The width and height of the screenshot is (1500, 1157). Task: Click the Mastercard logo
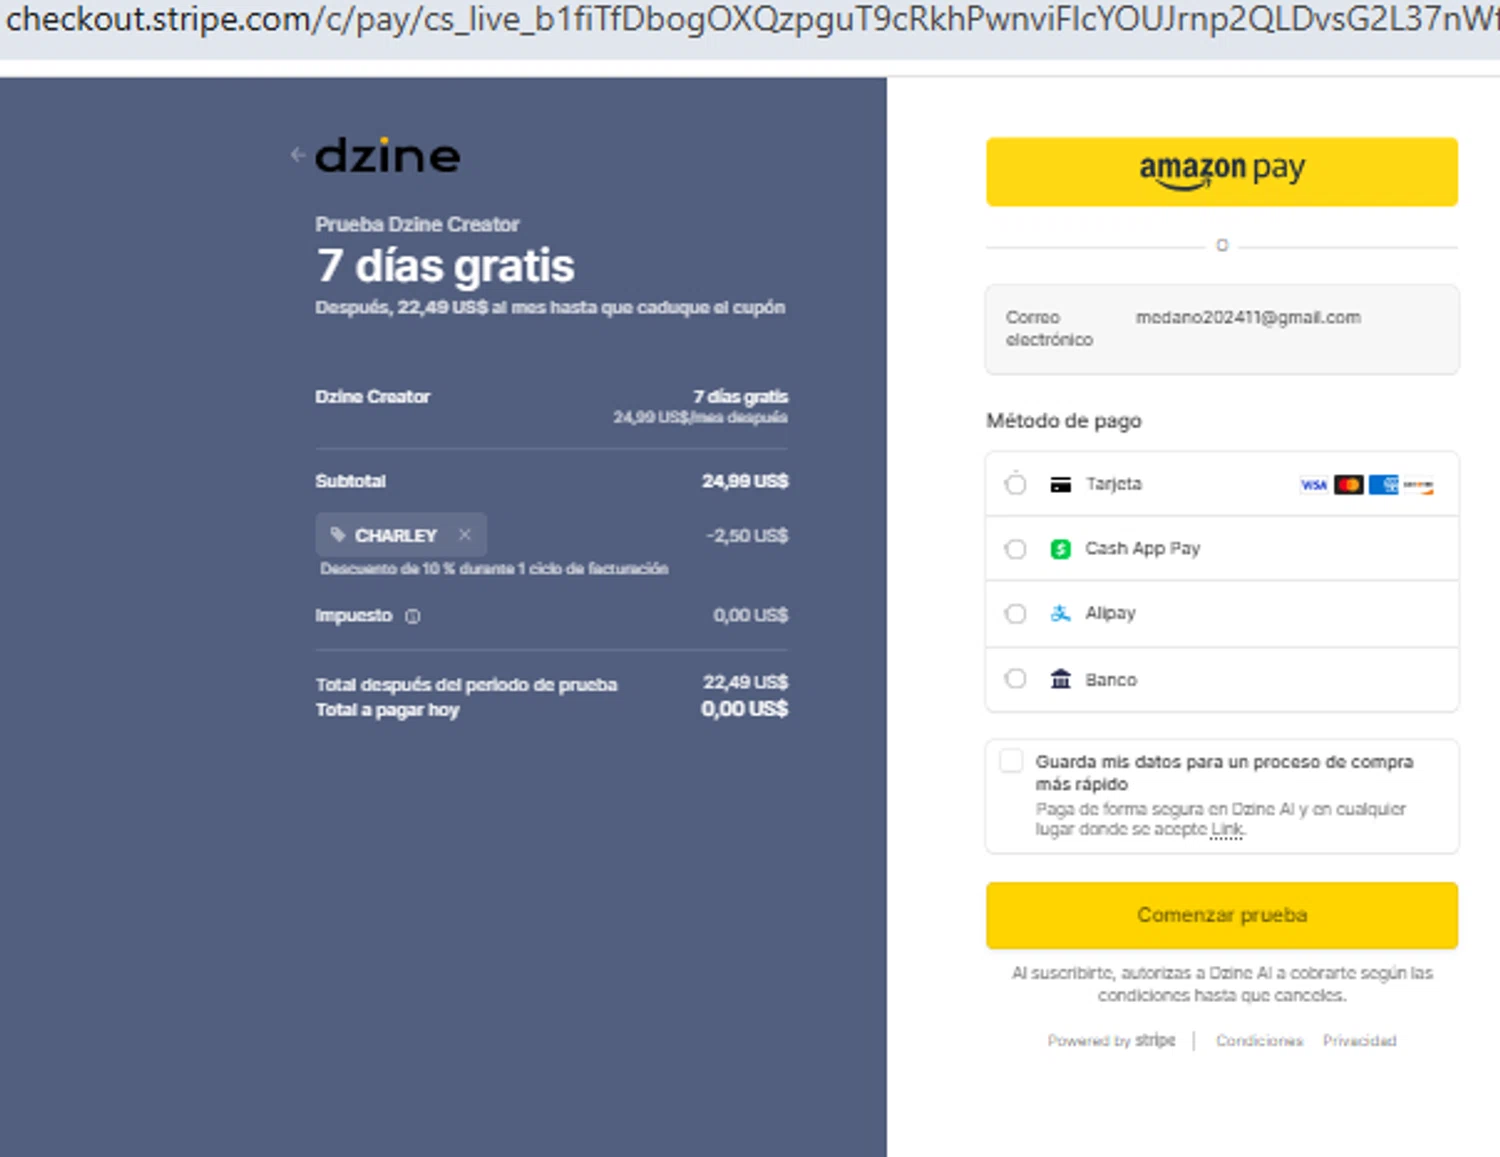pos(1348,485)
